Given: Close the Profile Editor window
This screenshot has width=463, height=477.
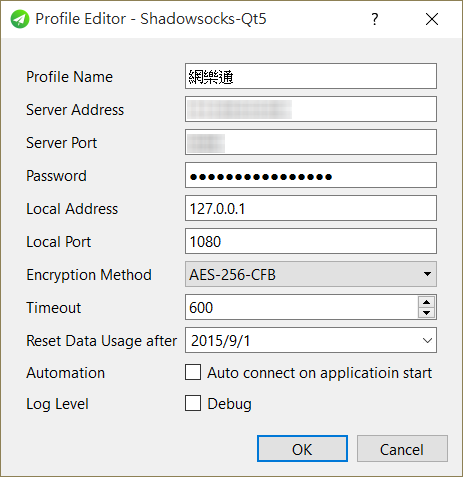Looking at the screenshot, I should pos(432,19).
